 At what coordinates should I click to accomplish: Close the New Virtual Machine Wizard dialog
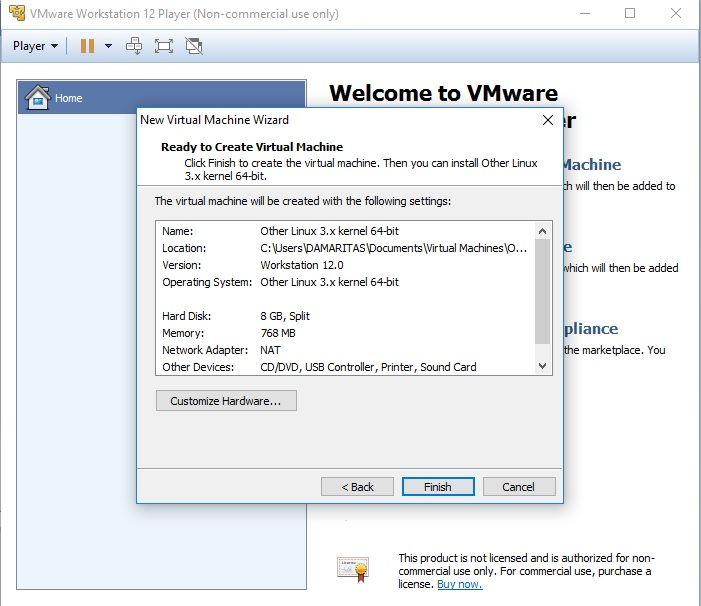point(547,120)
